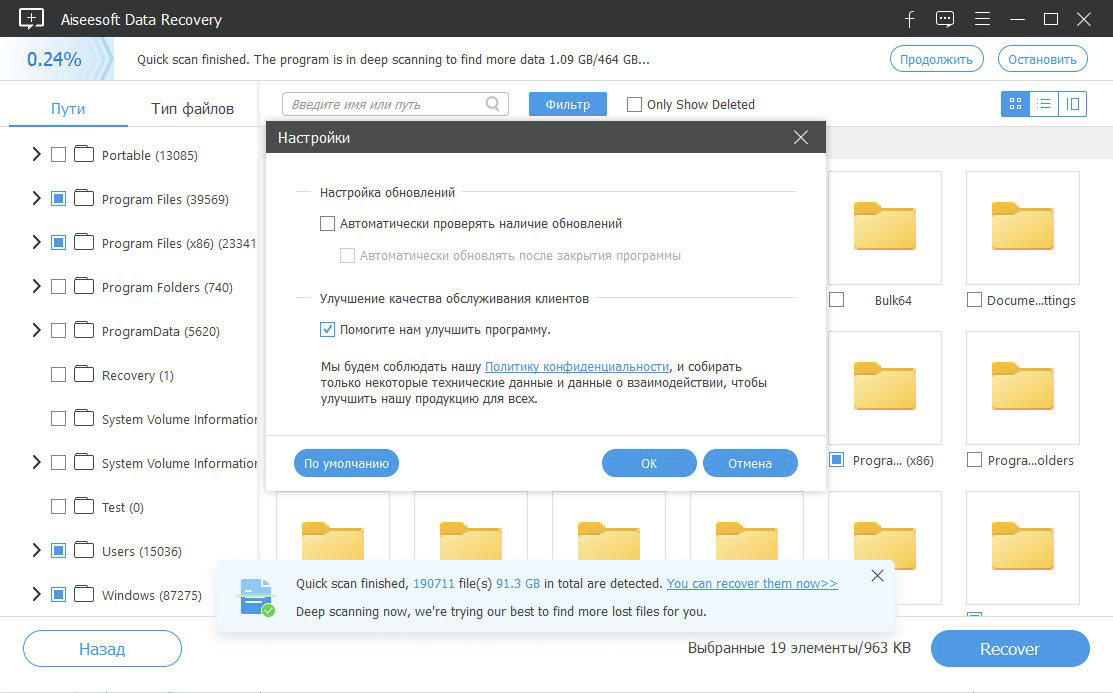Uncheck 'Помогите нам улучшить программу'
Viewport: 1113px width, 693px height.
tap(327, 329)
